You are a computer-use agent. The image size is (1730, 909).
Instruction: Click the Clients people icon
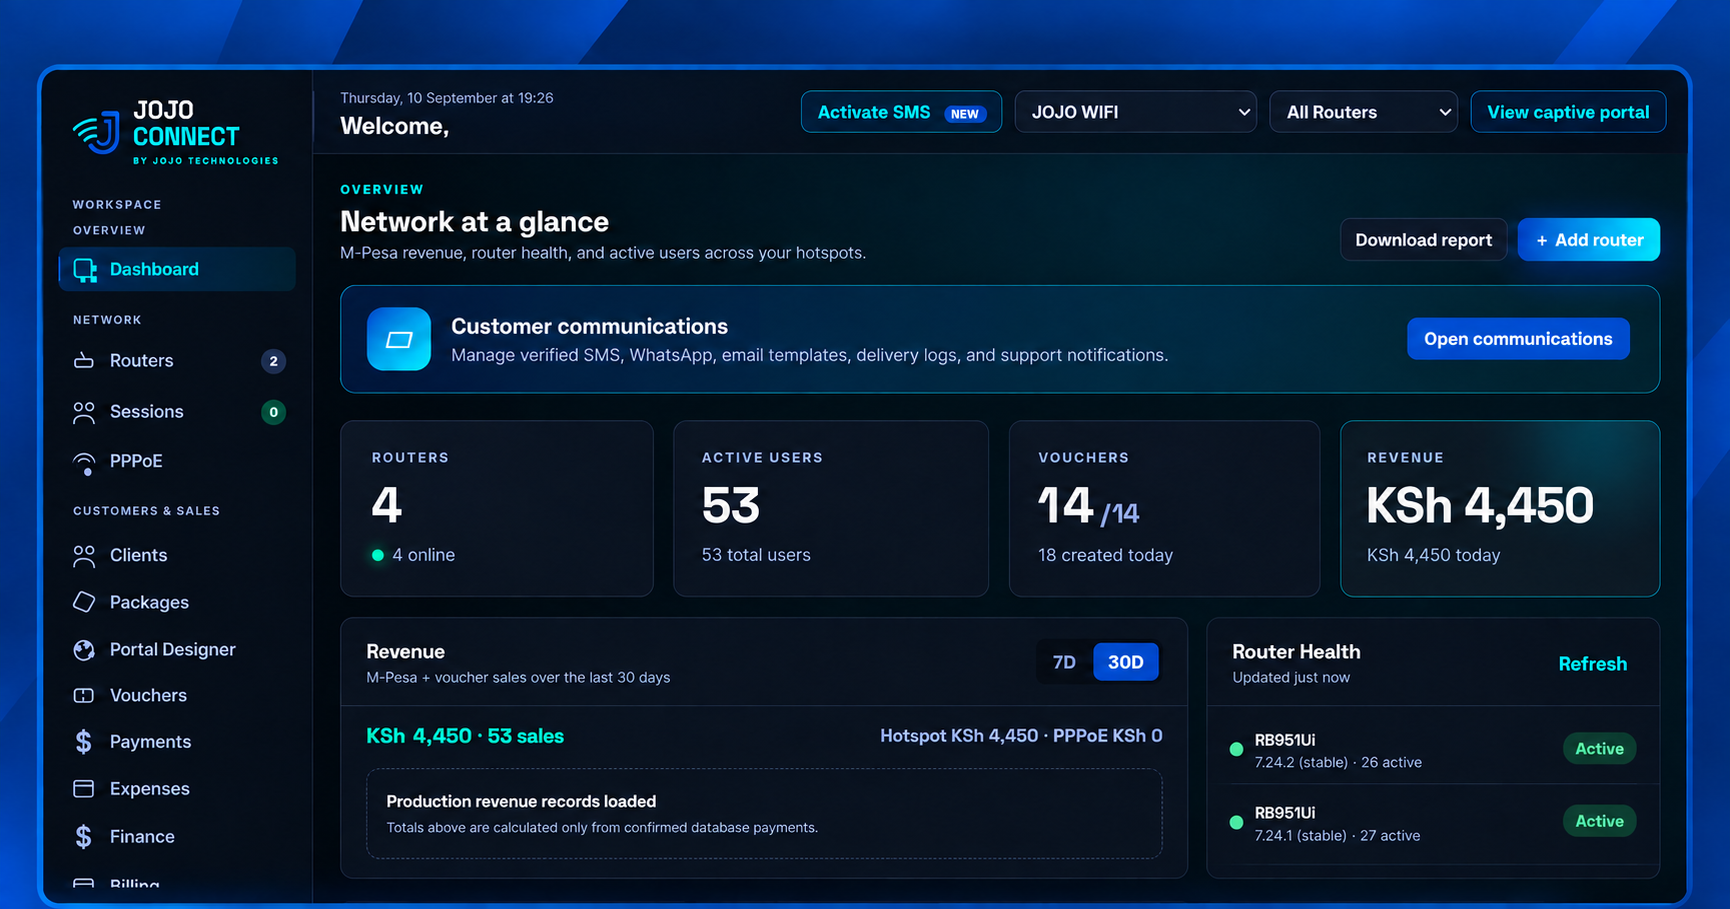click(x=84, y=556)
